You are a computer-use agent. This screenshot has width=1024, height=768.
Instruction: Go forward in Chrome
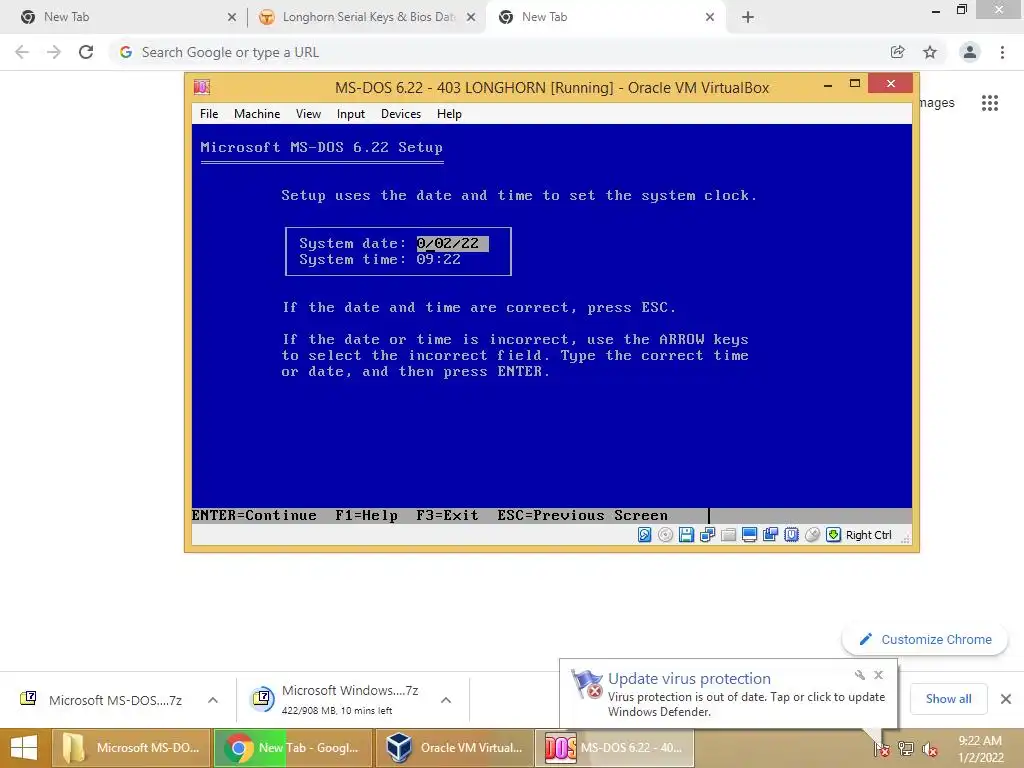(54, 52)
